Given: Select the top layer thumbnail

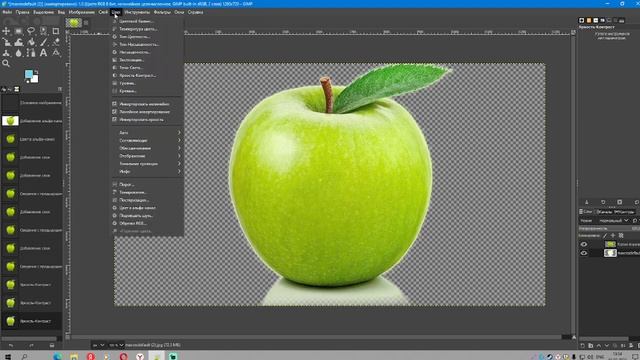Looking at the screenshot, I should [x=610, y=244].
